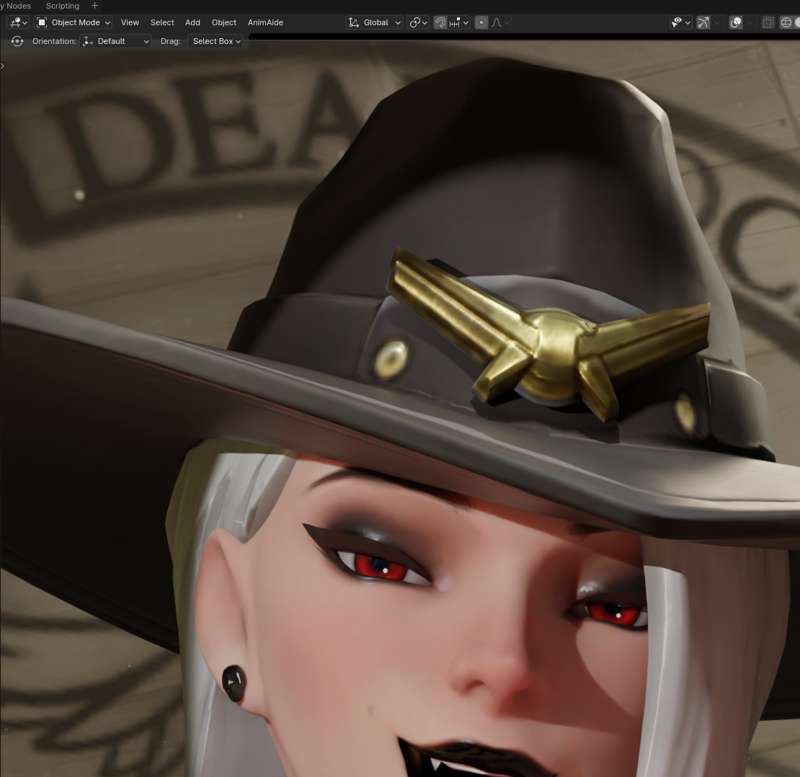Image resolution: width=800 pixels, height=777 pixels.
Task: Open the snapping options dropdown
Action: click(x=459, y=22)
